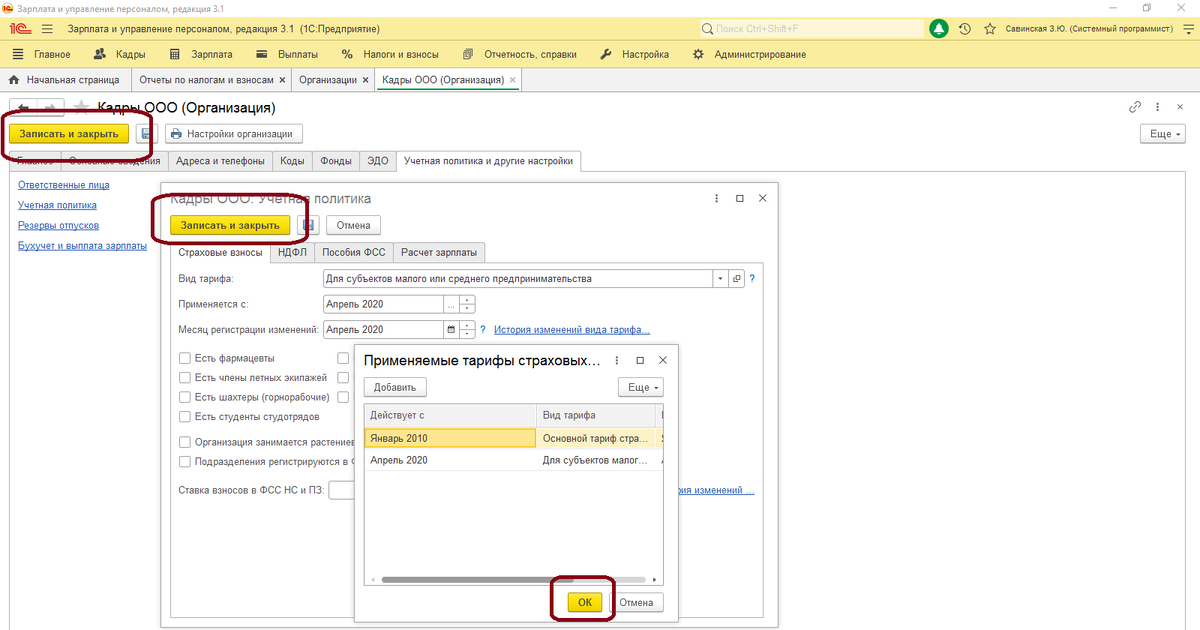Screen dimensions: 1200x630
Task: Open the three-dot menu of the organization form
Action: pyautogui.click(x=1158, y=107)
